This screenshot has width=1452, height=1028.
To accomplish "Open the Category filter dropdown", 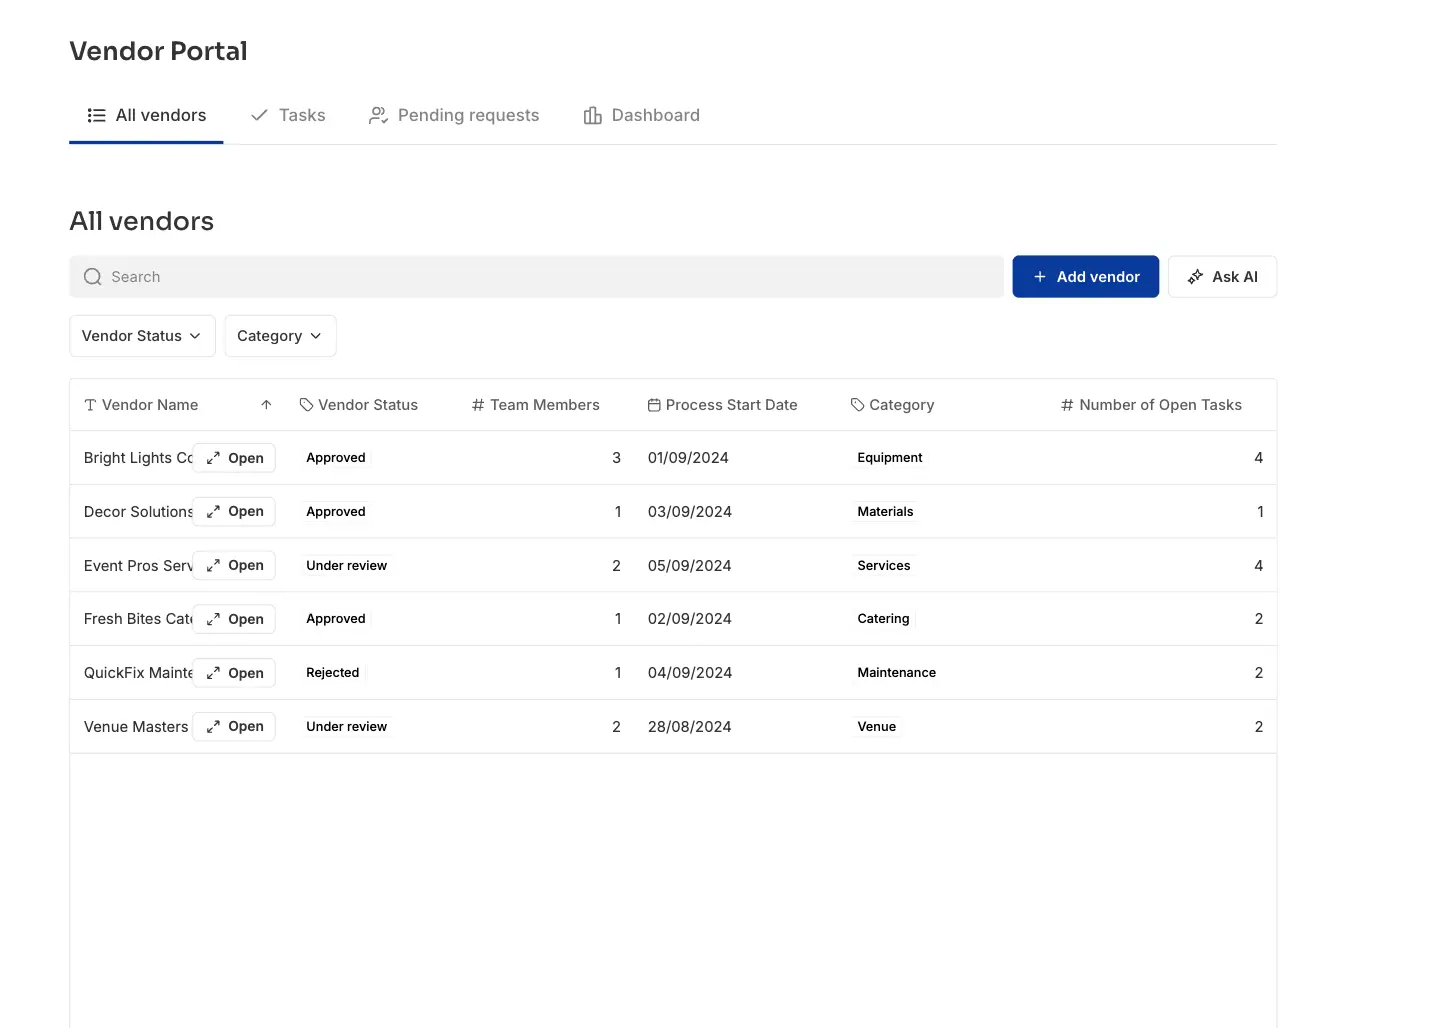I will [279, 336].
